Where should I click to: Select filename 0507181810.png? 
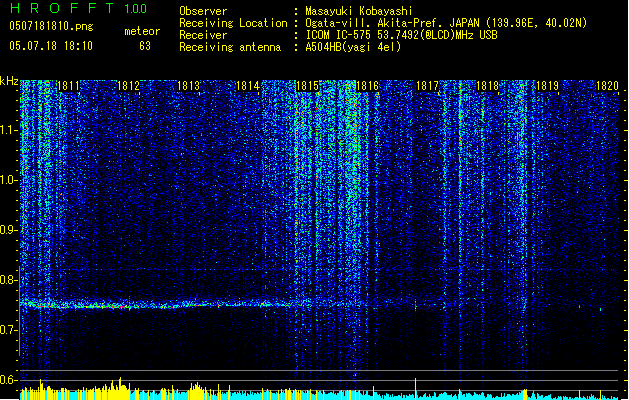pyautogui.click(x=51, y=26)
